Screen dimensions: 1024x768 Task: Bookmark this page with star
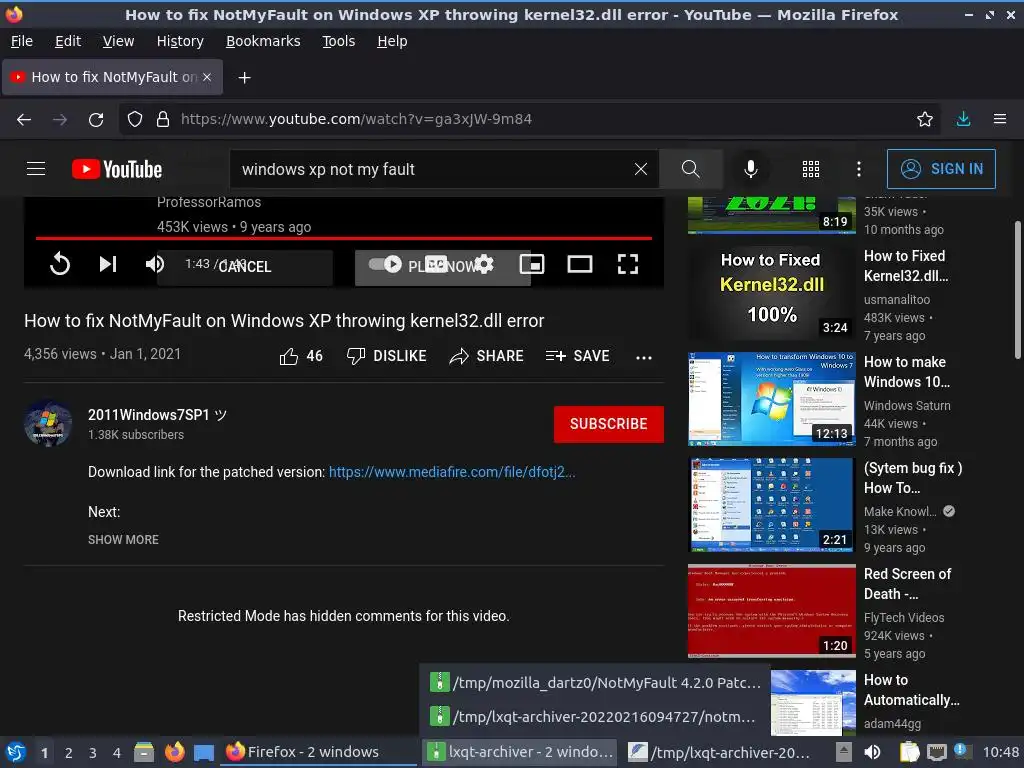924,119
